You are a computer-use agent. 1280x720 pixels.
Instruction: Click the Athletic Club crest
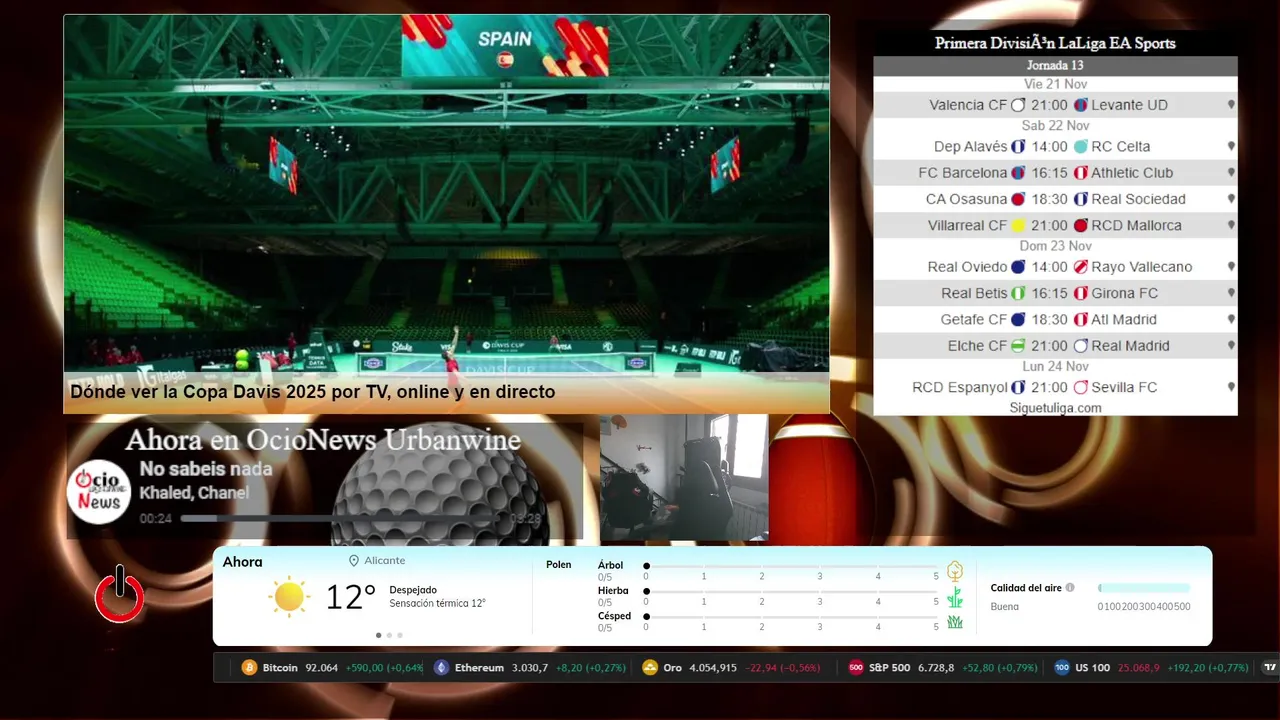click(x=1081, y=173)
